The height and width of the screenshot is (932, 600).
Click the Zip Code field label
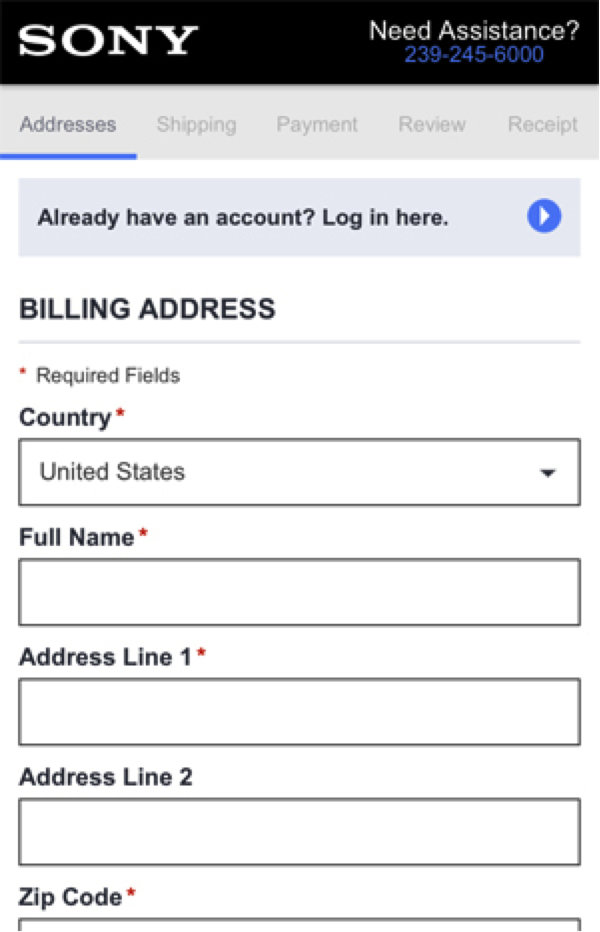[x=70, y=897]
